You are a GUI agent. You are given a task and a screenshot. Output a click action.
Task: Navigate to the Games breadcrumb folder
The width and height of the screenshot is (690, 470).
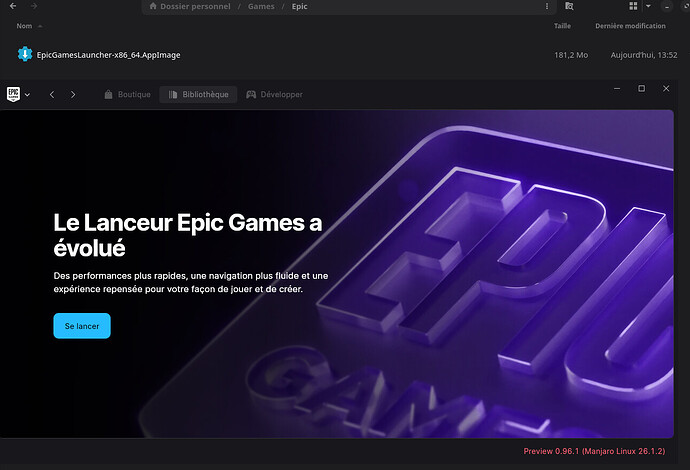(x=261, y=6)
